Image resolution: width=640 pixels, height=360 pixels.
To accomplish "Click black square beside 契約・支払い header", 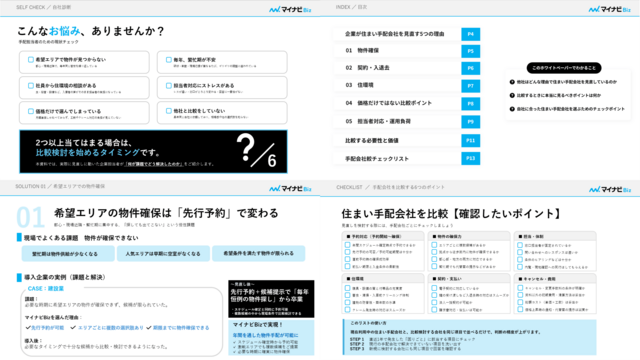I will (434, 279).
